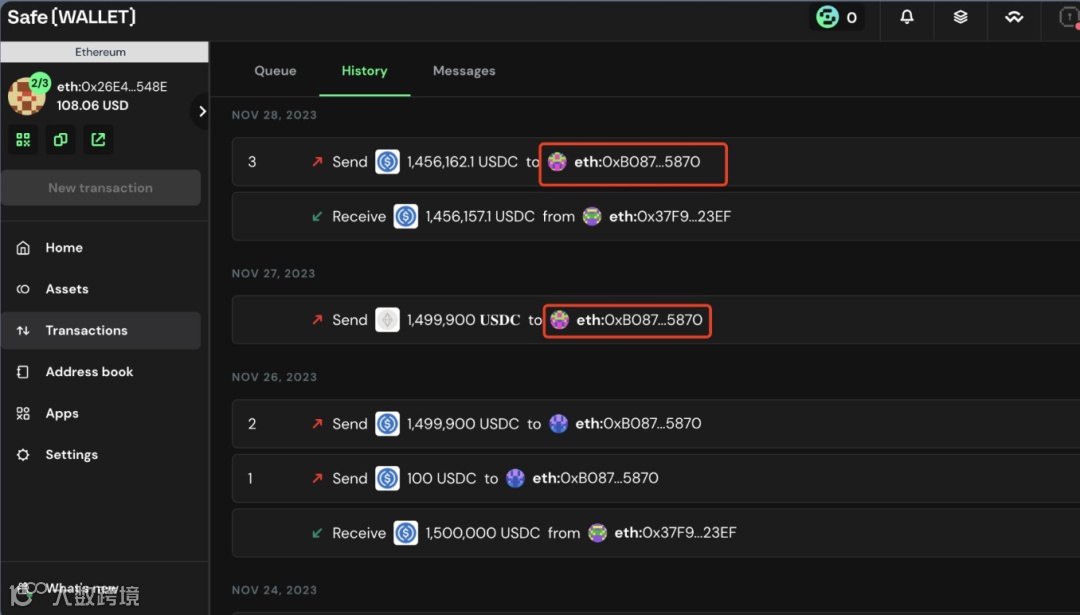1080x615 pixels.
Task: Click the Safe {WALLET} logo
Action: pyautogui.click(x=72, y=17)
